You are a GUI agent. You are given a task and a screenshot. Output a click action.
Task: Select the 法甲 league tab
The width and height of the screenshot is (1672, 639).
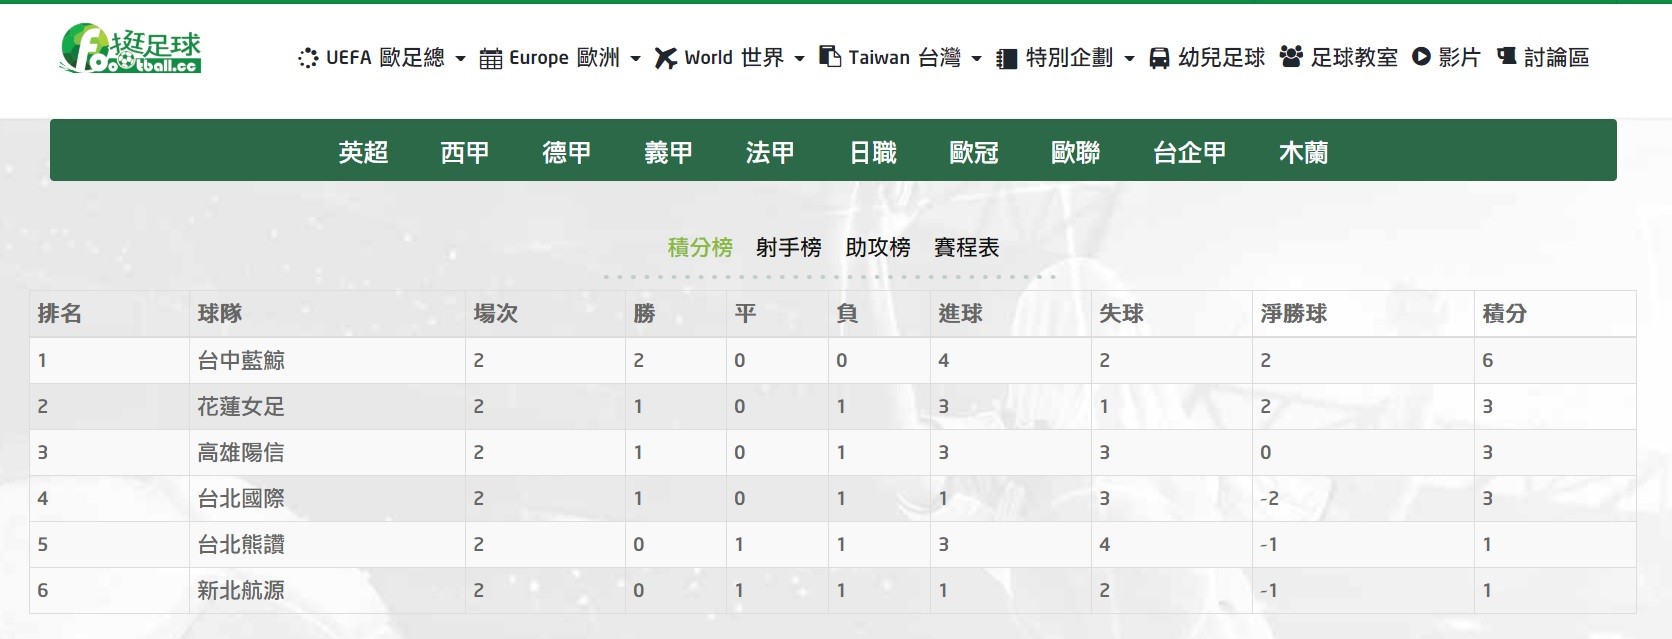pos(770,152)
